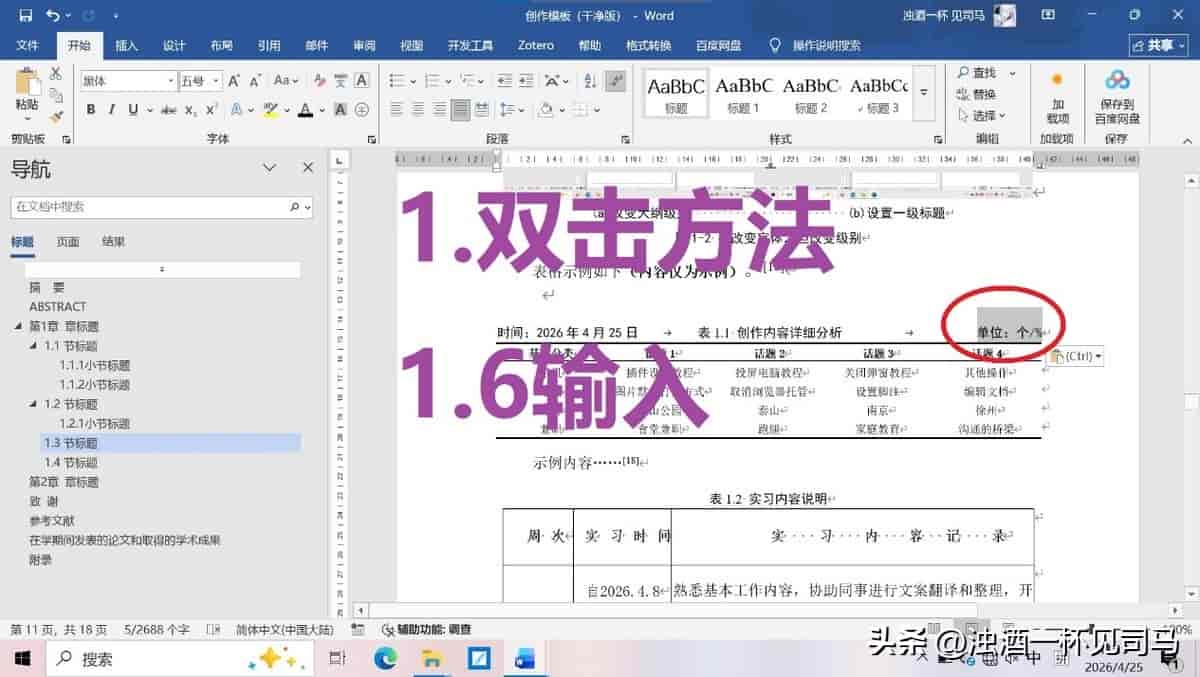Click the distributed alignment icon
The width and height of the screenshot is (1200, 677).
483,109
